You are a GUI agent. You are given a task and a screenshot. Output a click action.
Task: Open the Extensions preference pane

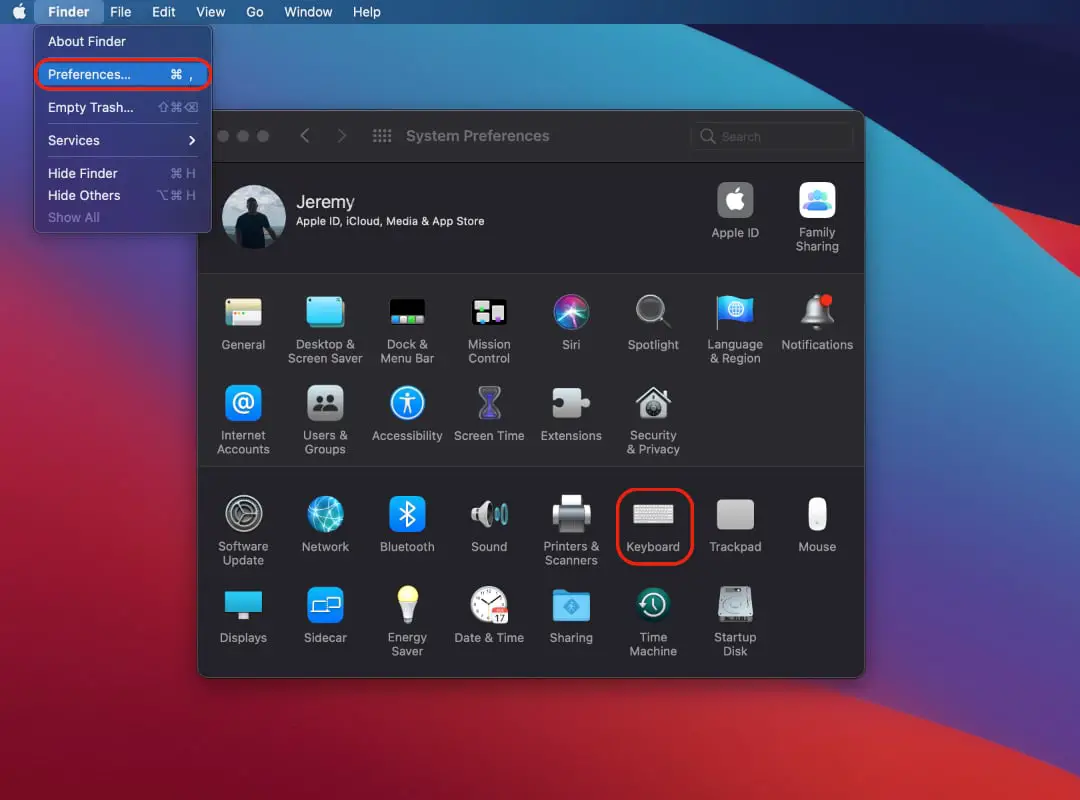click(571, 413)
